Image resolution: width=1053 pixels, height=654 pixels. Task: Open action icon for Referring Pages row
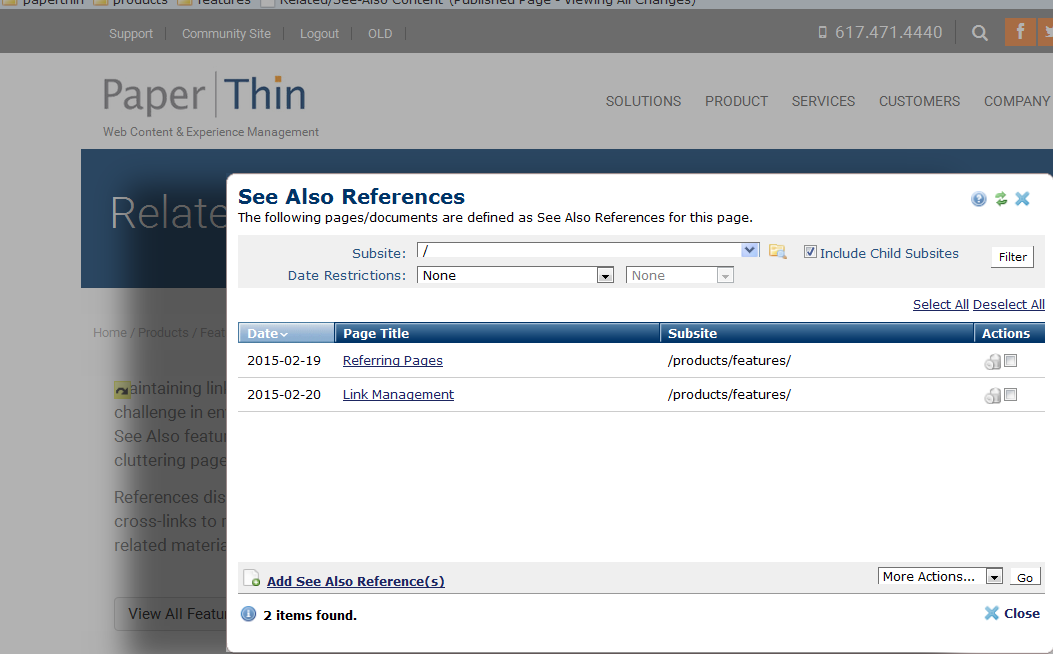(x=993, y=362)
